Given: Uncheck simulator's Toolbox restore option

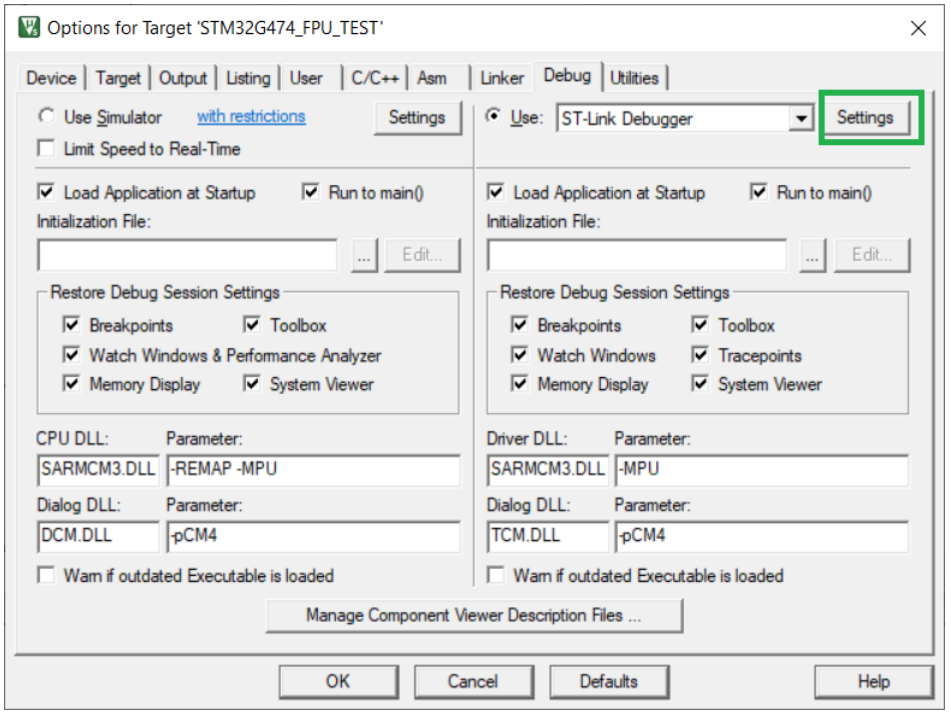Looking at the screenshot, I should (252, 325).
